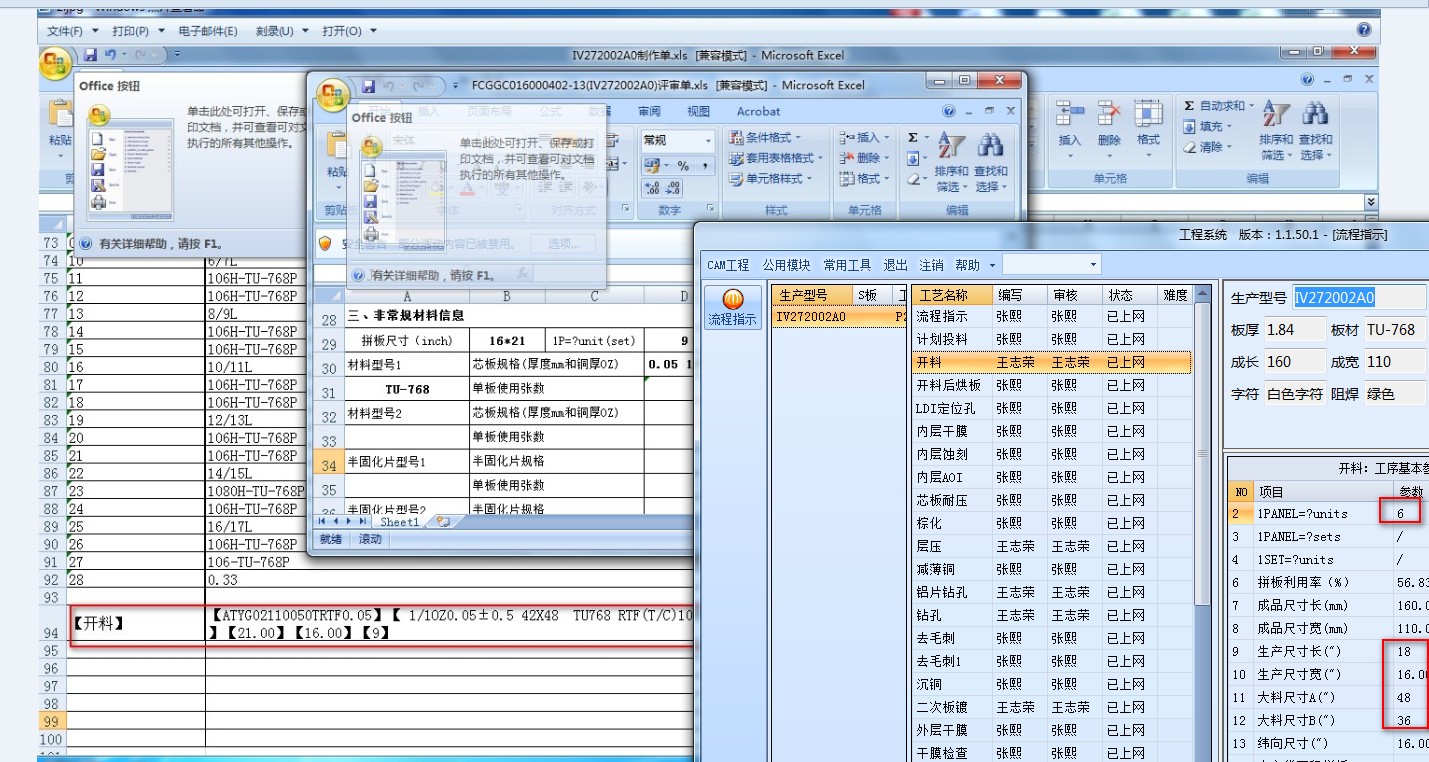Click the Sort and Filter icon in the 评审单 ribbon
1429x762 pixels.
pyautogui.click(x=950, y=146)
